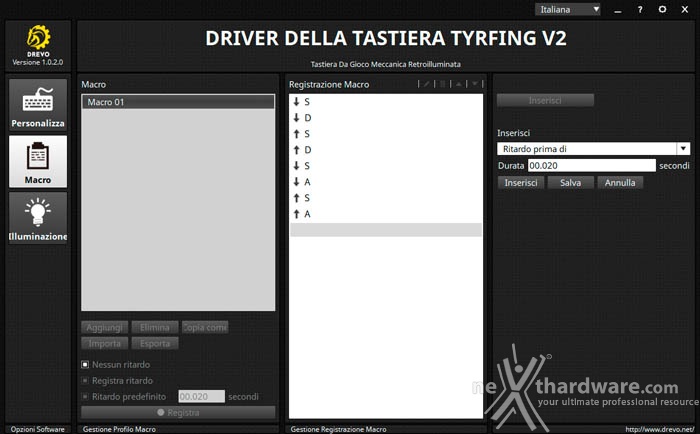Open the Personalizza keyboard section

(38, 105)
